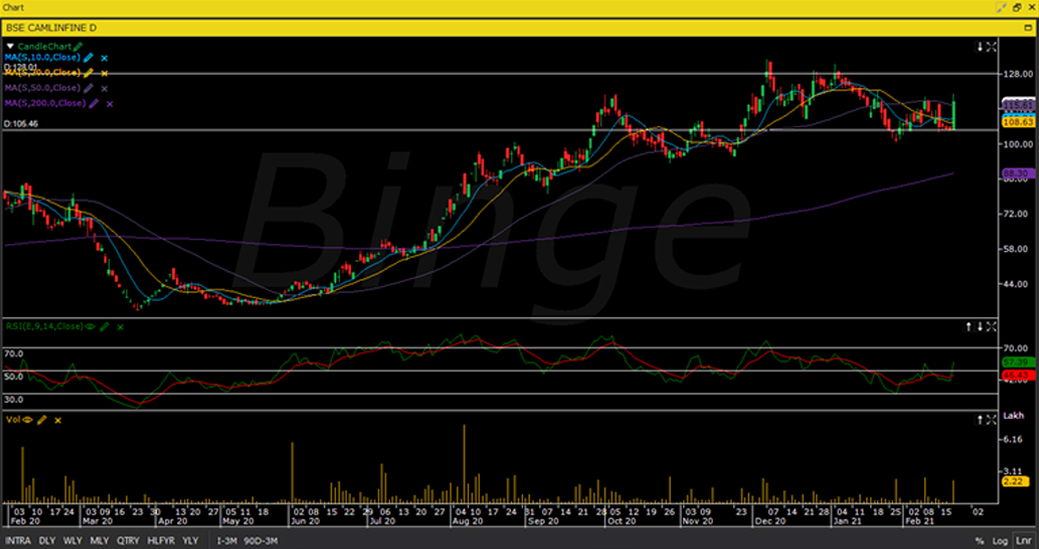Click the BSE CAMLINFINE D title
Image resolution: width=1039 pixels, height=549 pixels.
[x=52, y=28]
